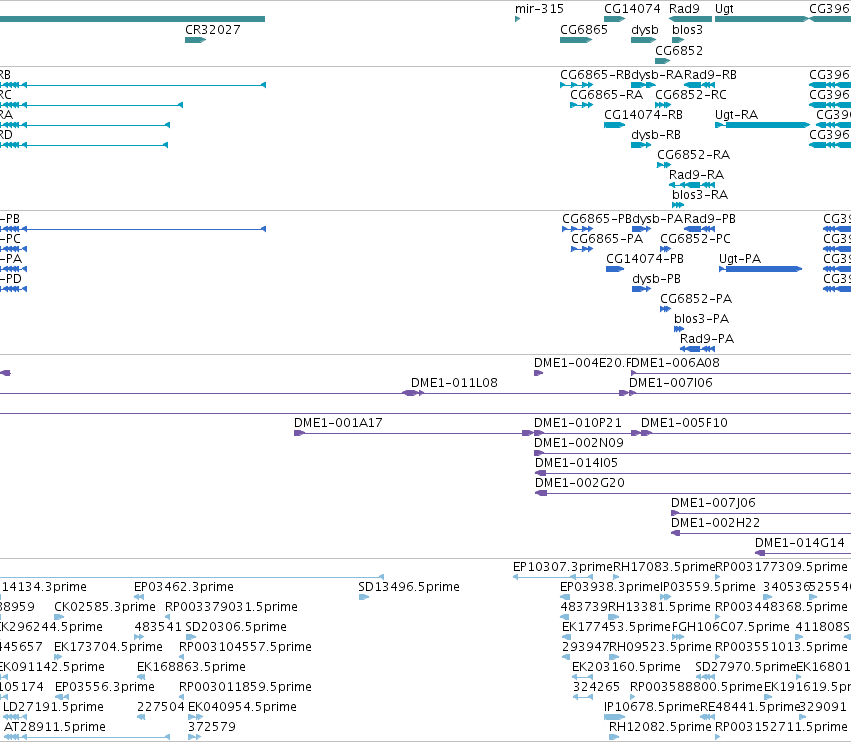
Task: Click the DME1-014I05 clone label
Action: click(576, 463)
